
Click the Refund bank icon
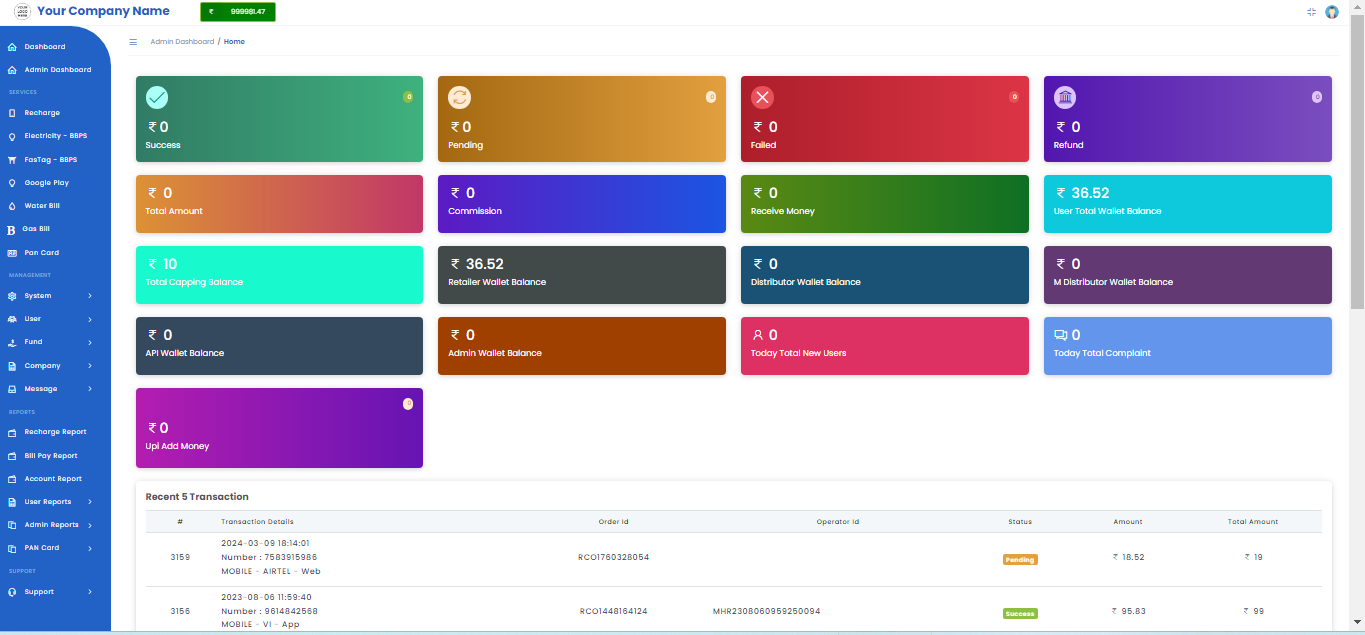point(1065,97)
